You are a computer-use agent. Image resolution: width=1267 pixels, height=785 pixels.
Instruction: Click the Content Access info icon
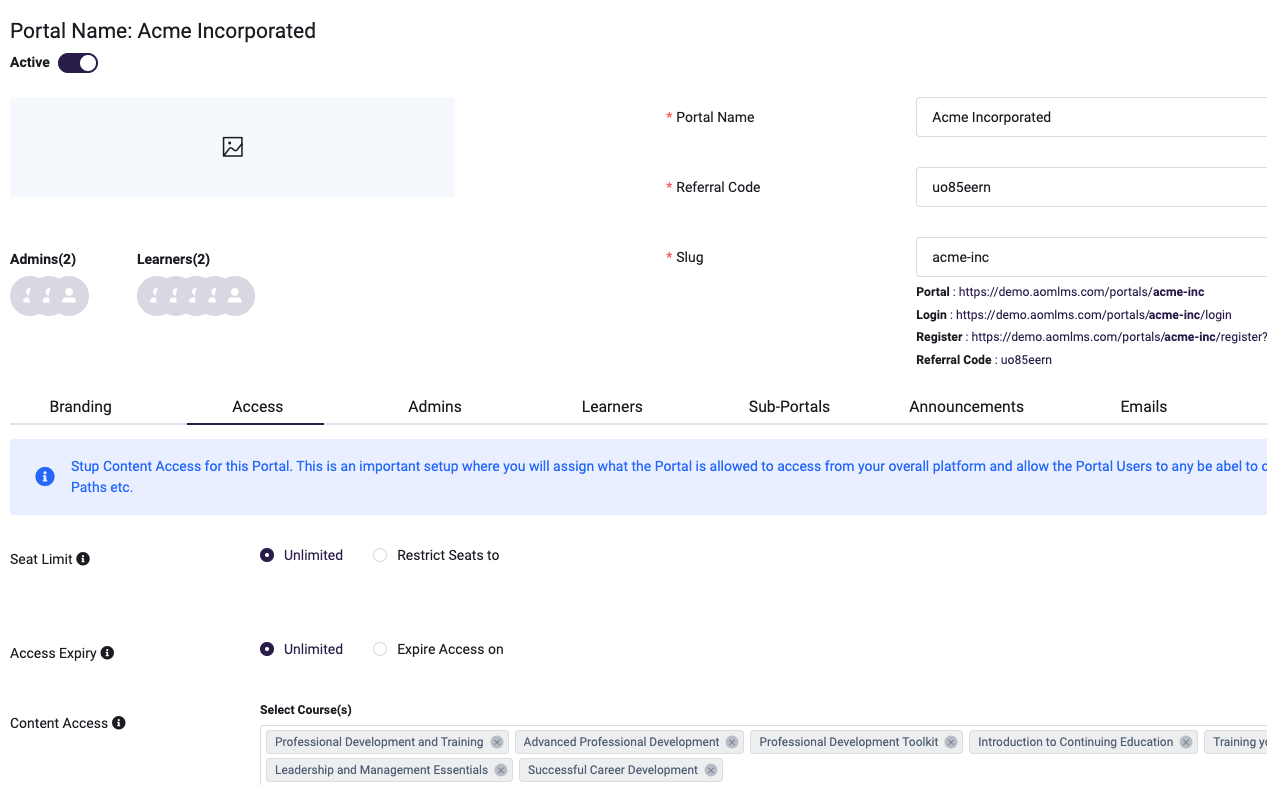point(118,723)
